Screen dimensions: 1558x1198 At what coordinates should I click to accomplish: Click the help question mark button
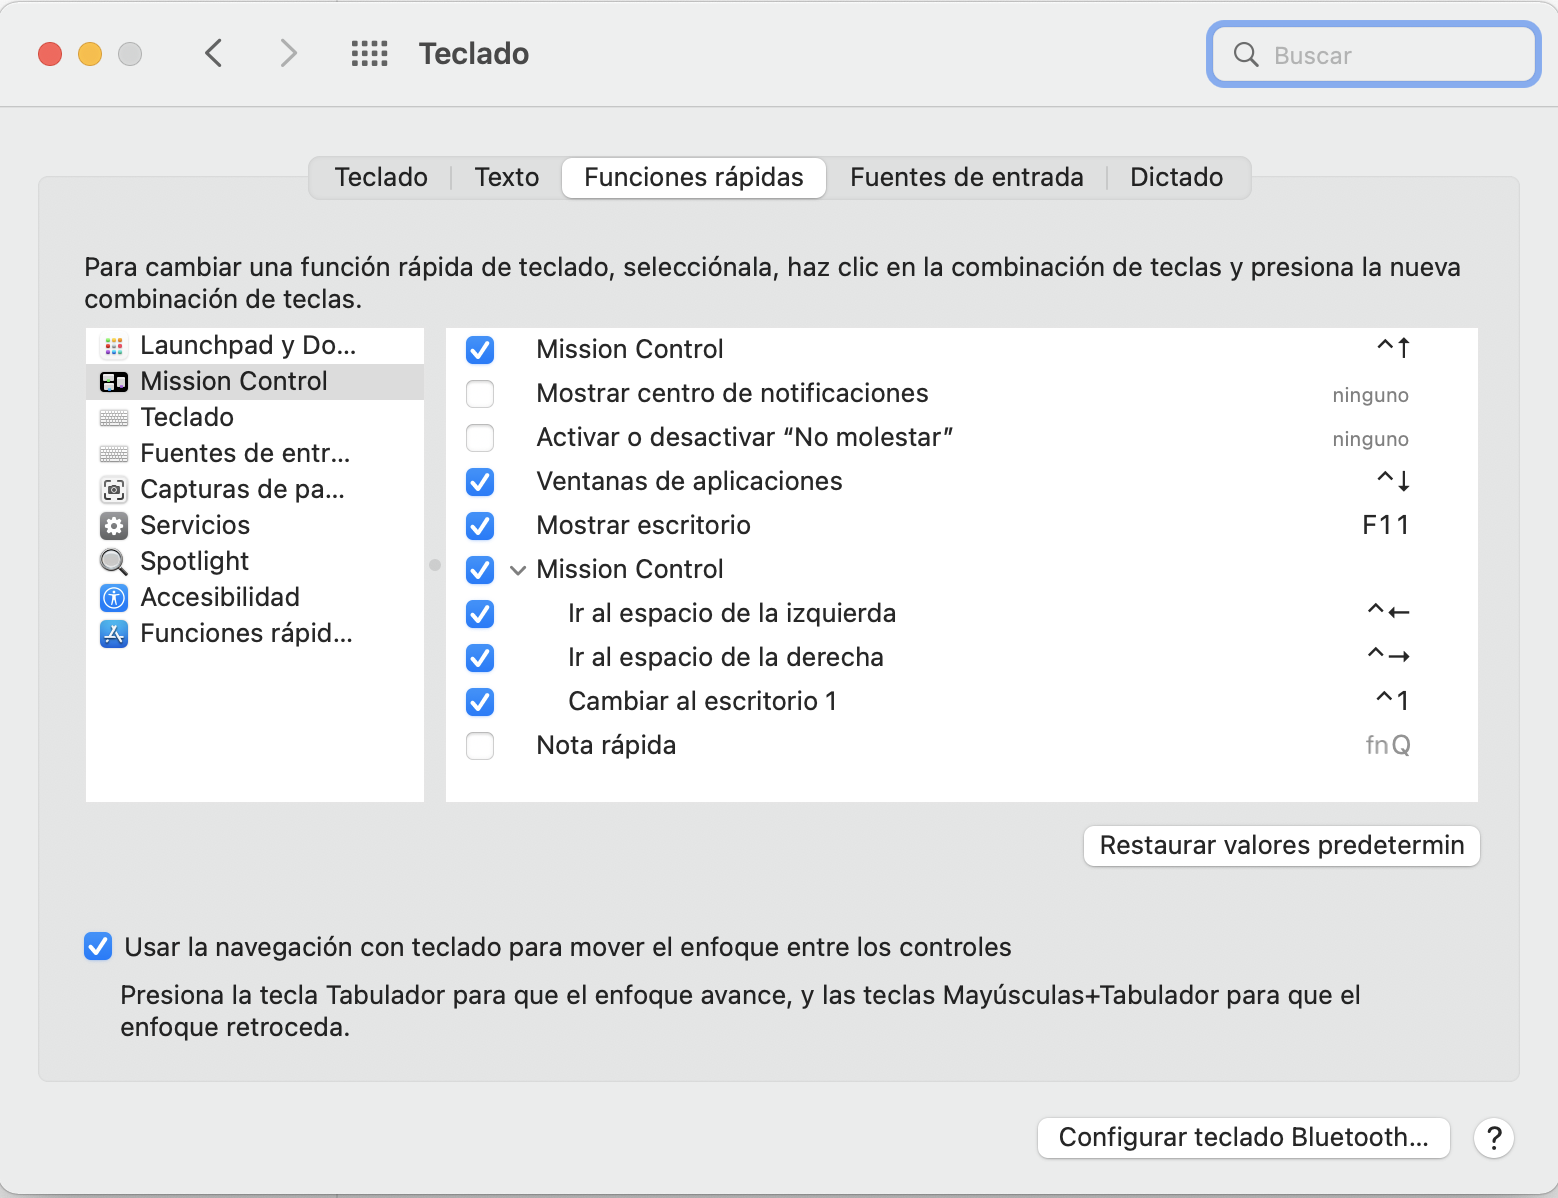(x=1493, y=1138)
